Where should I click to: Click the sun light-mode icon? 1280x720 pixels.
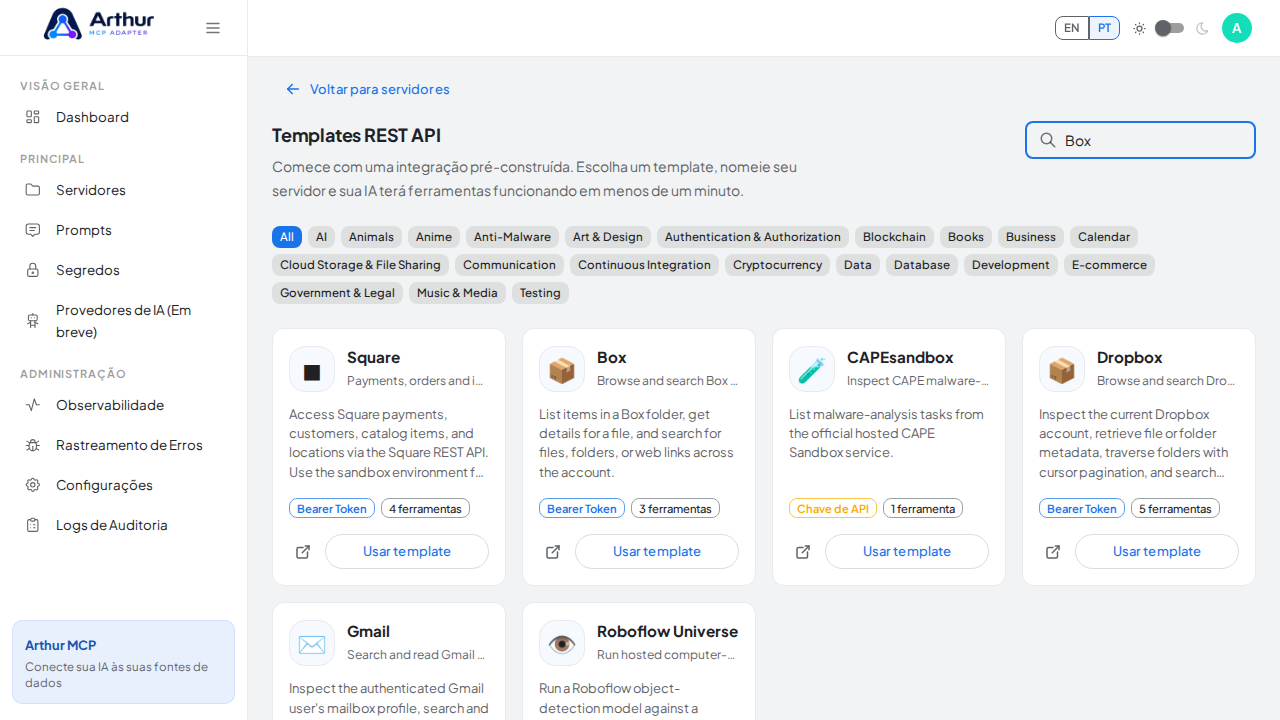pyautogui.click(x=1139, y=28)
